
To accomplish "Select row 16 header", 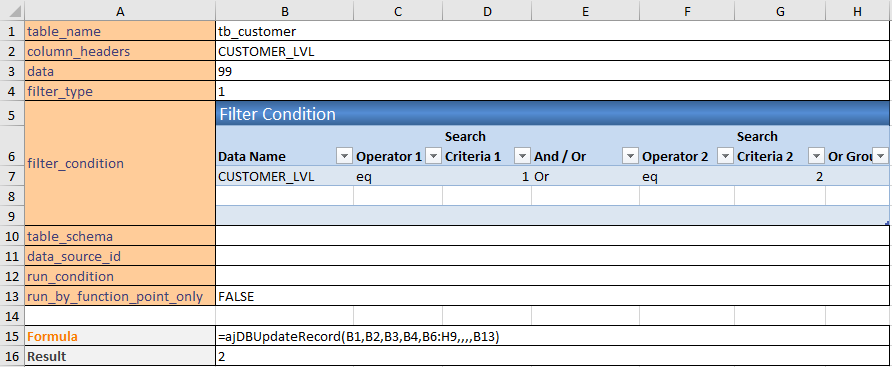I will point(12,357).
